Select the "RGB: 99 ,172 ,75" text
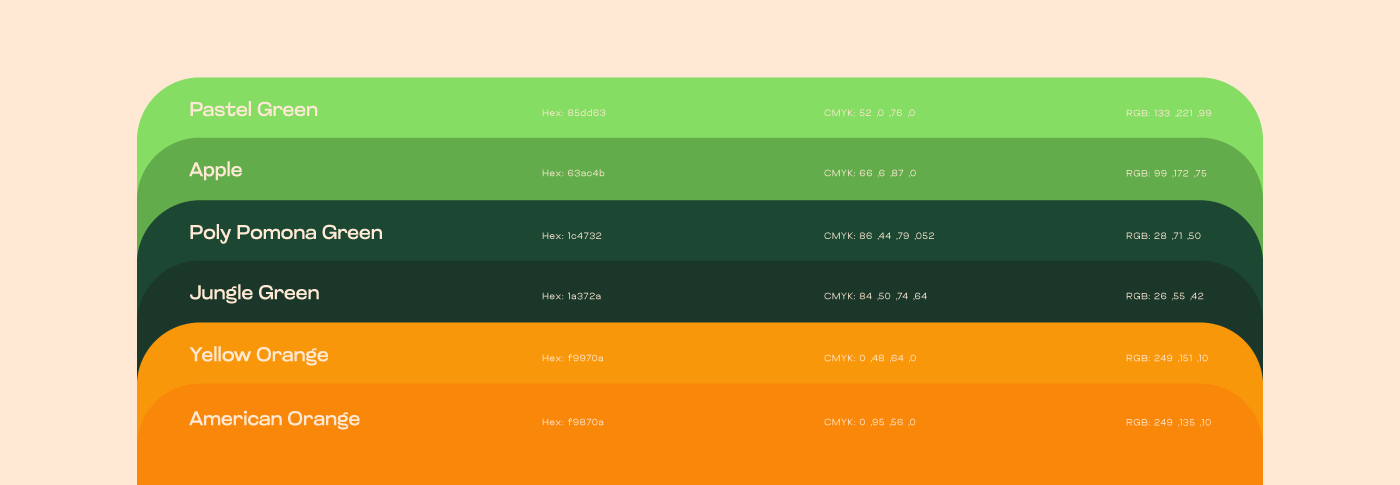This screenshot has width=1400, height=485. coord(1166,173)
